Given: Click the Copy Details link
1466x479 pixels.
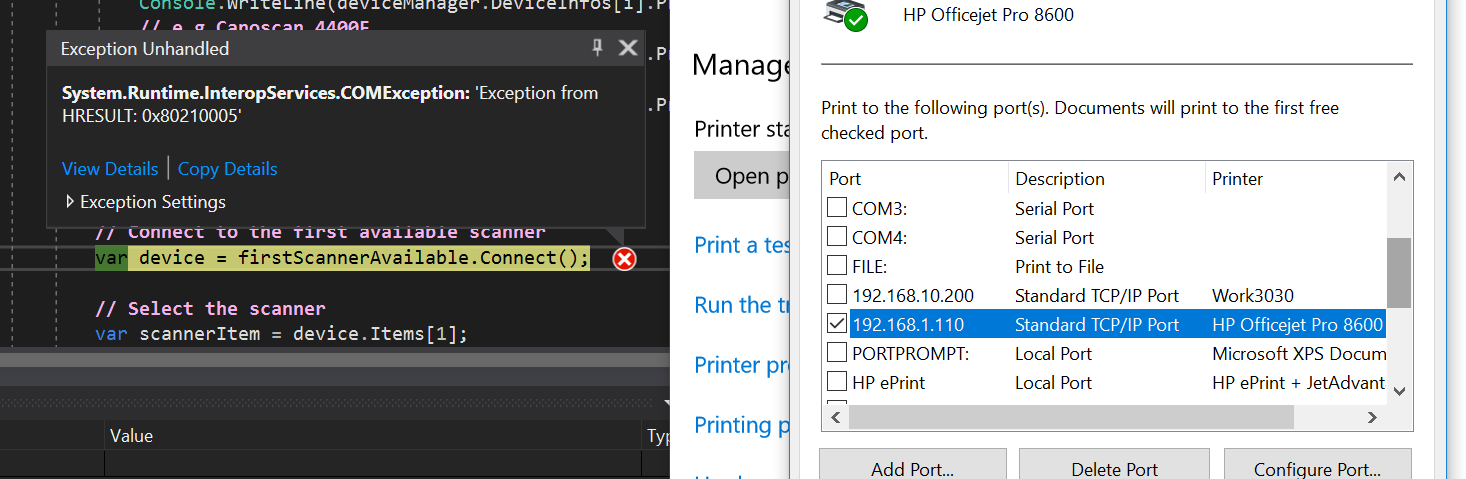Looking at the screenshot, I should pyautogui.click(x=228, y=169).
